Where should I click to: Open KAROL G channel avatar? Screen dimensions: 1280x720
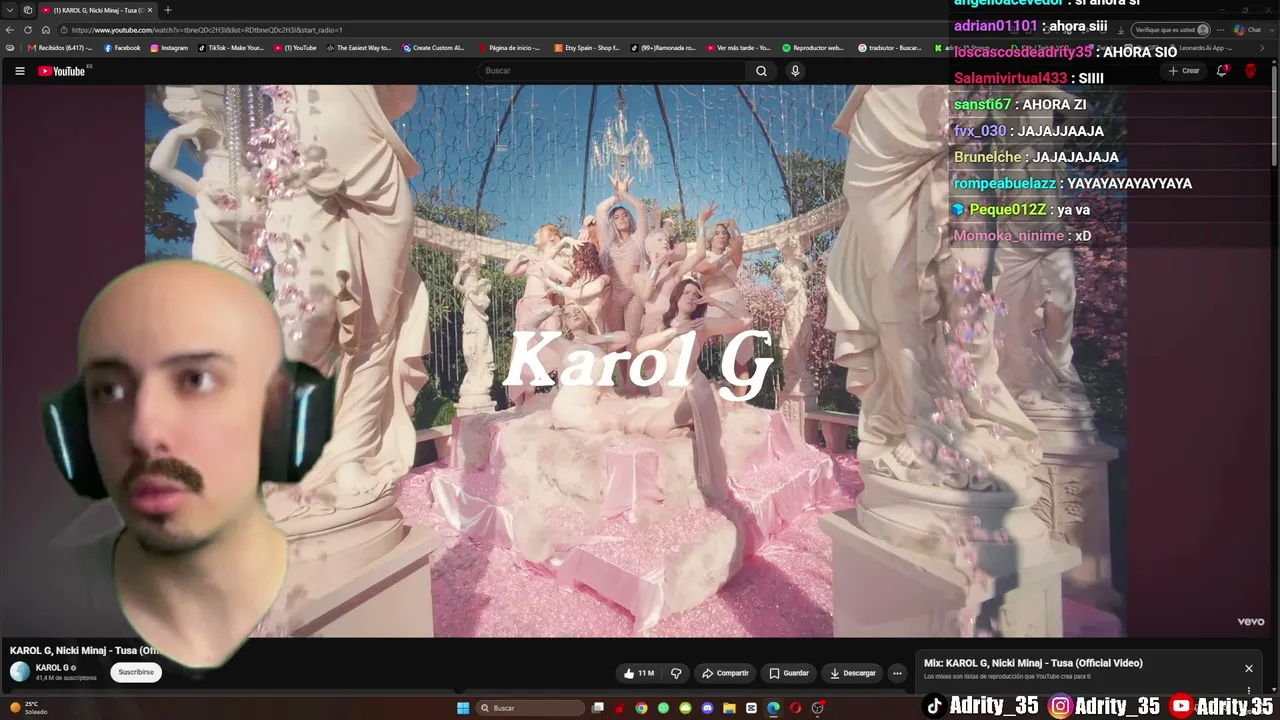tap(20, 672)
